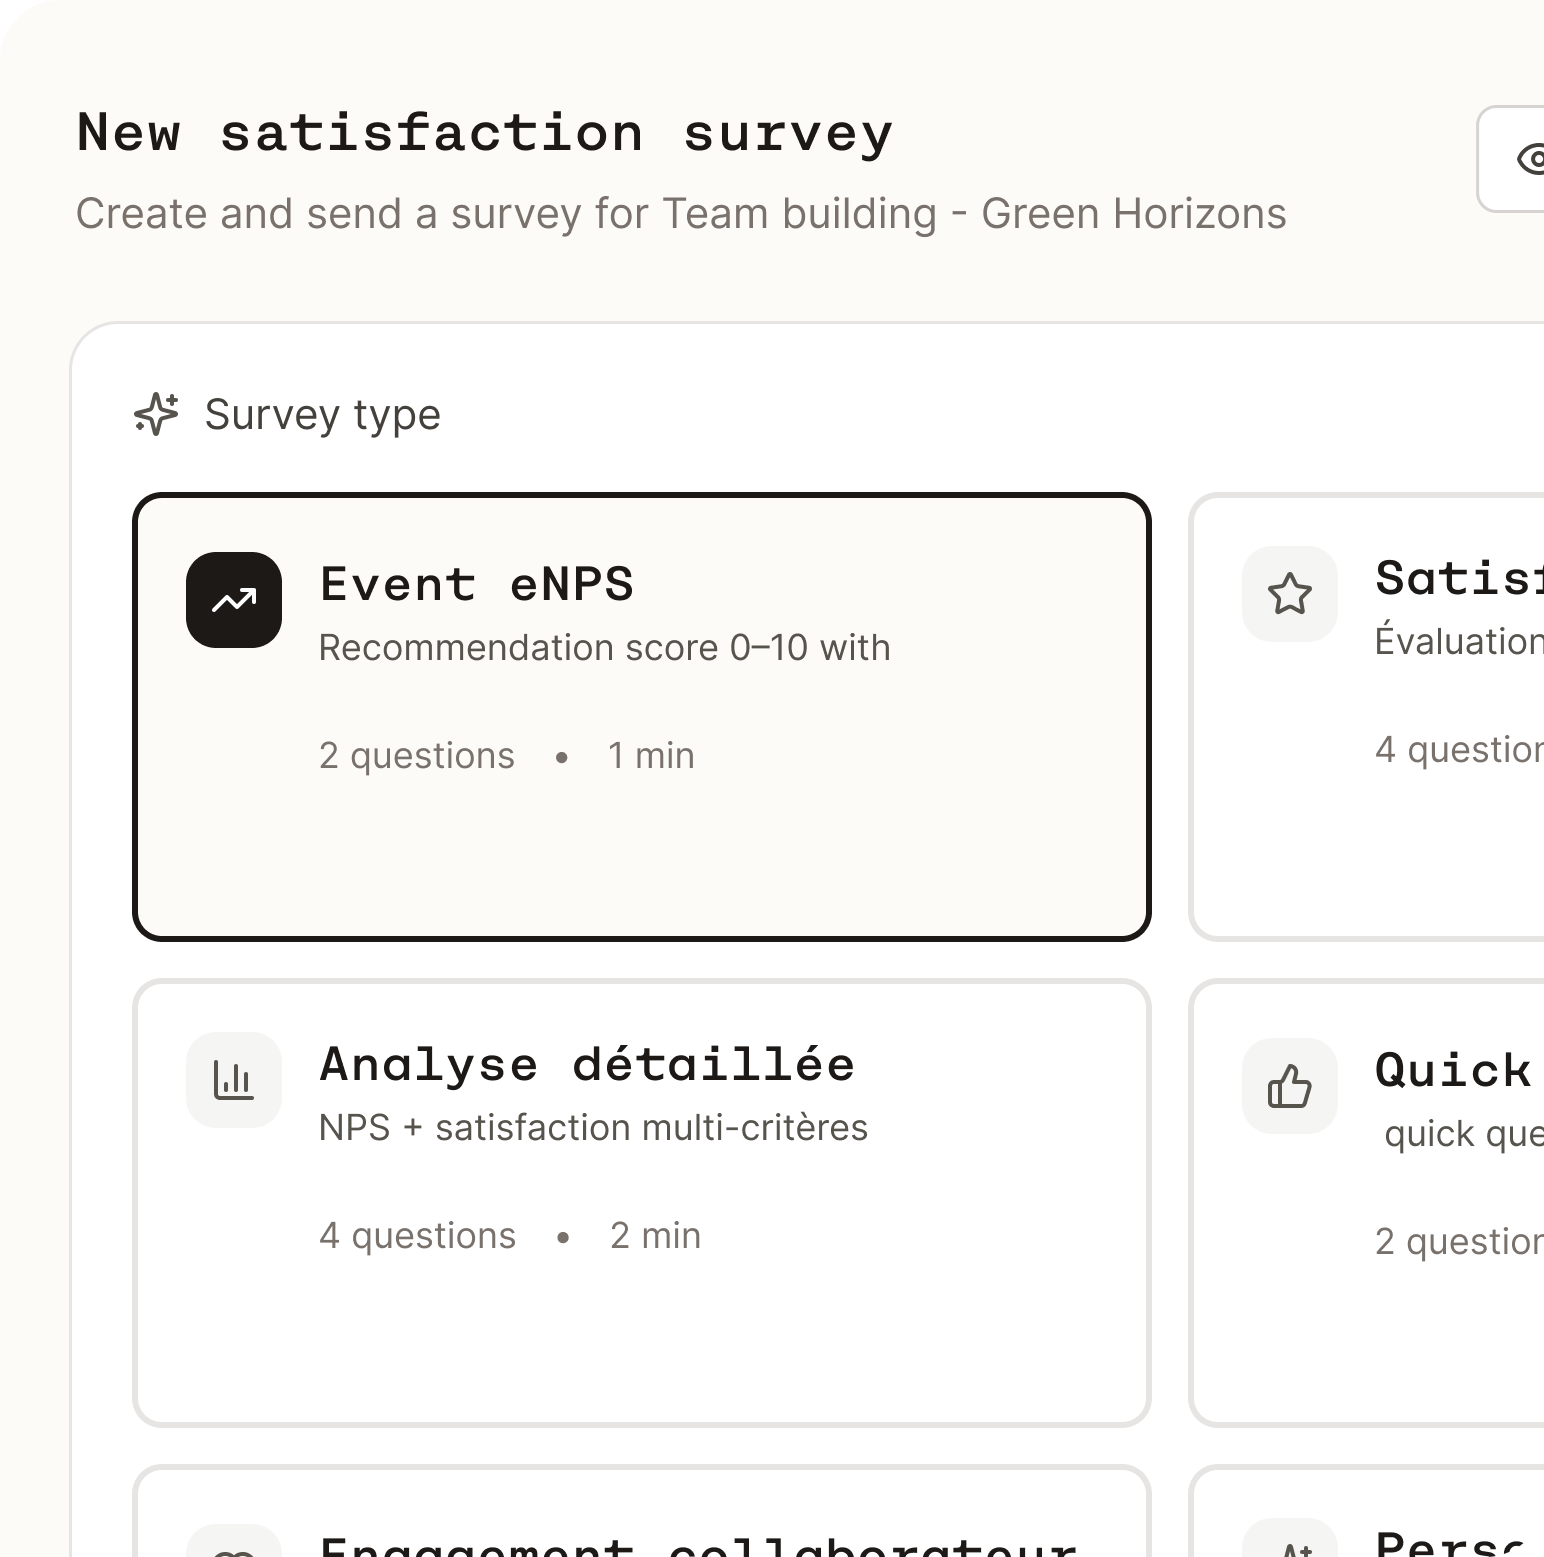The height and width of the screenshot is (1557, 1544).
Task: Click the trending-line icon on Event eNPS card
Action: pyautogui.click(x=233, y=599)
